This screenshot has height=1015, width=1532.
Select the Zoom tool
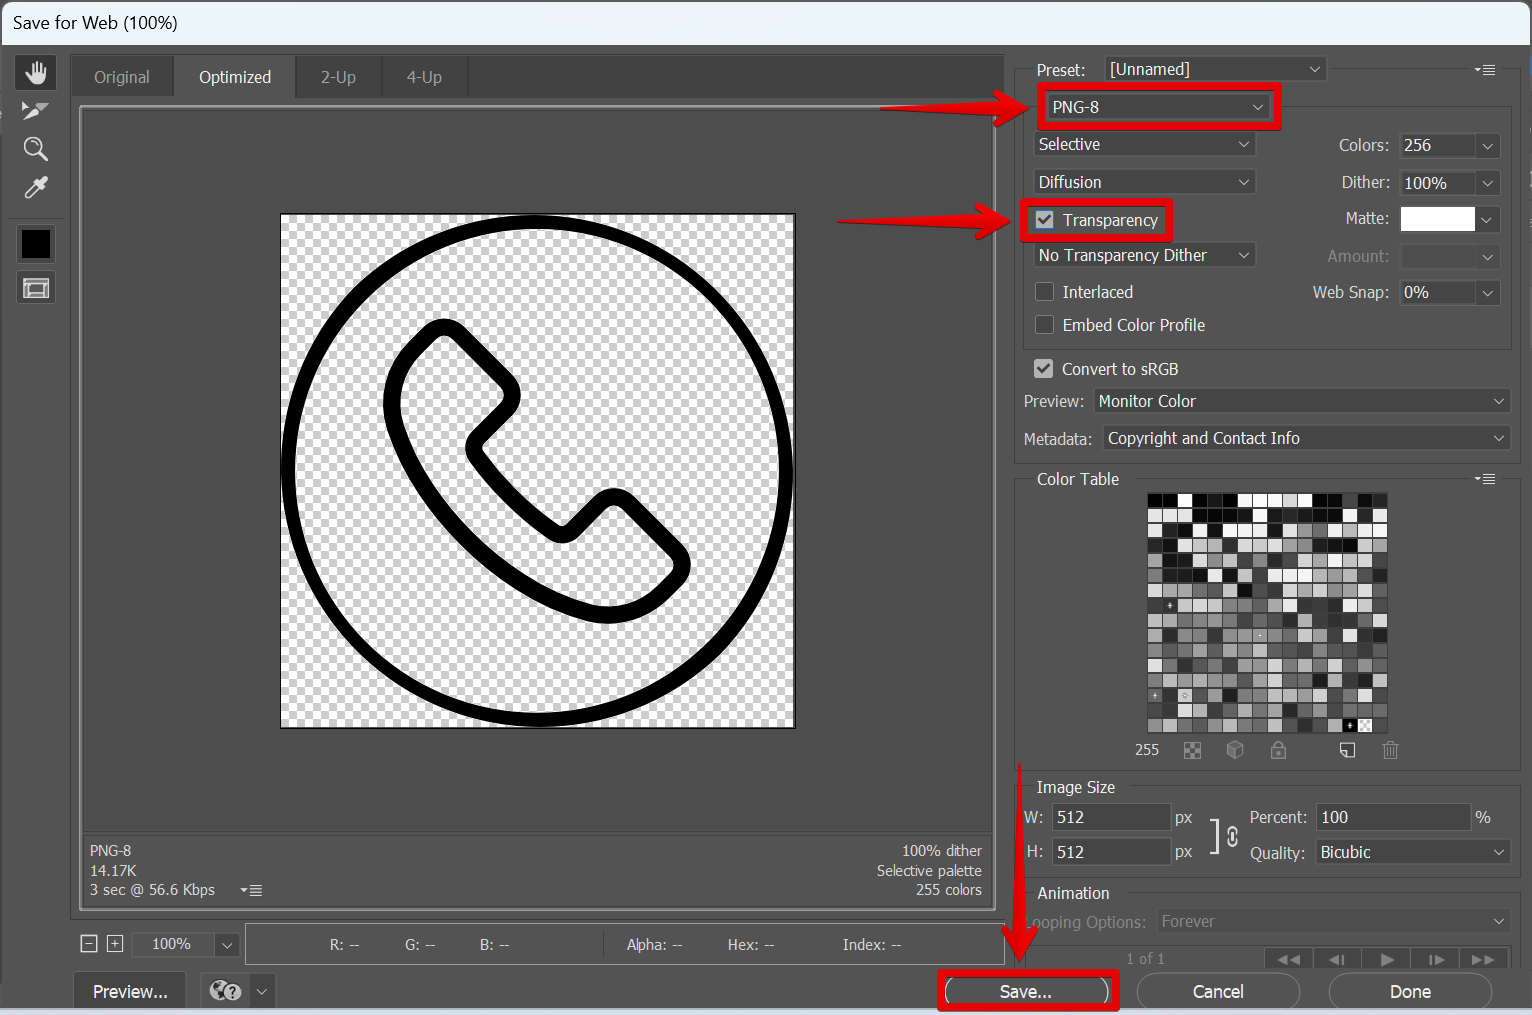36,149
